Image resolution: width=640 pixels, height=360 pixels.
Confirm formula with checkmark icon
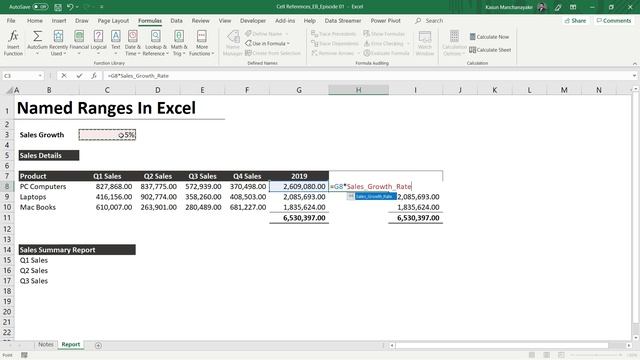(79, 76)
